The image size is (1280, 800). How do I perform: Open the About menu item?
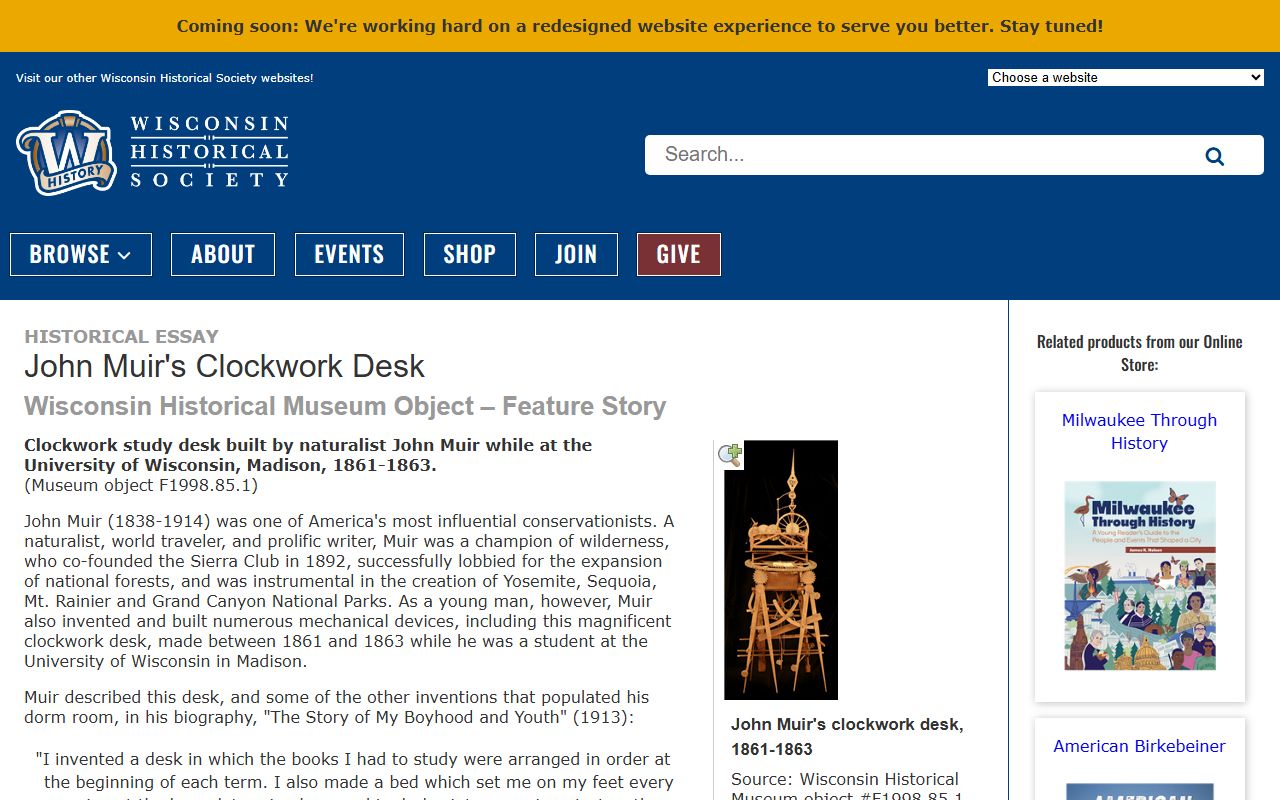point(222,254)
